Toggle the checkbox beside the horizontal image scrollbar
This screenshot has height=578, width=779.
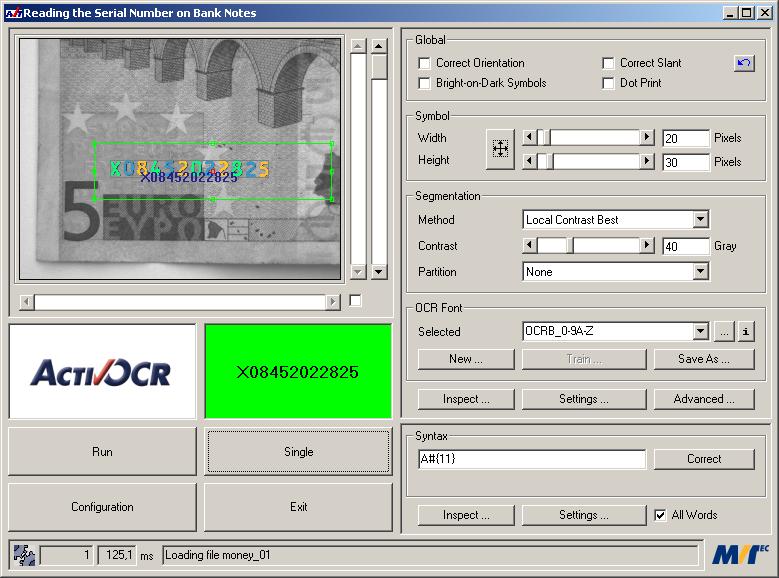(355, 300)
